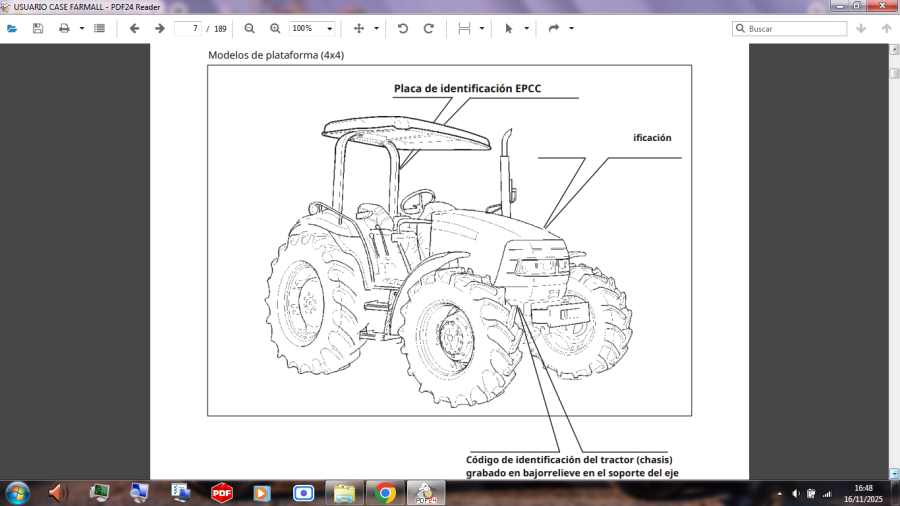The image size is (900, 506).
Task: Zoom out with the minus magnifier
Action: (249, 29)
